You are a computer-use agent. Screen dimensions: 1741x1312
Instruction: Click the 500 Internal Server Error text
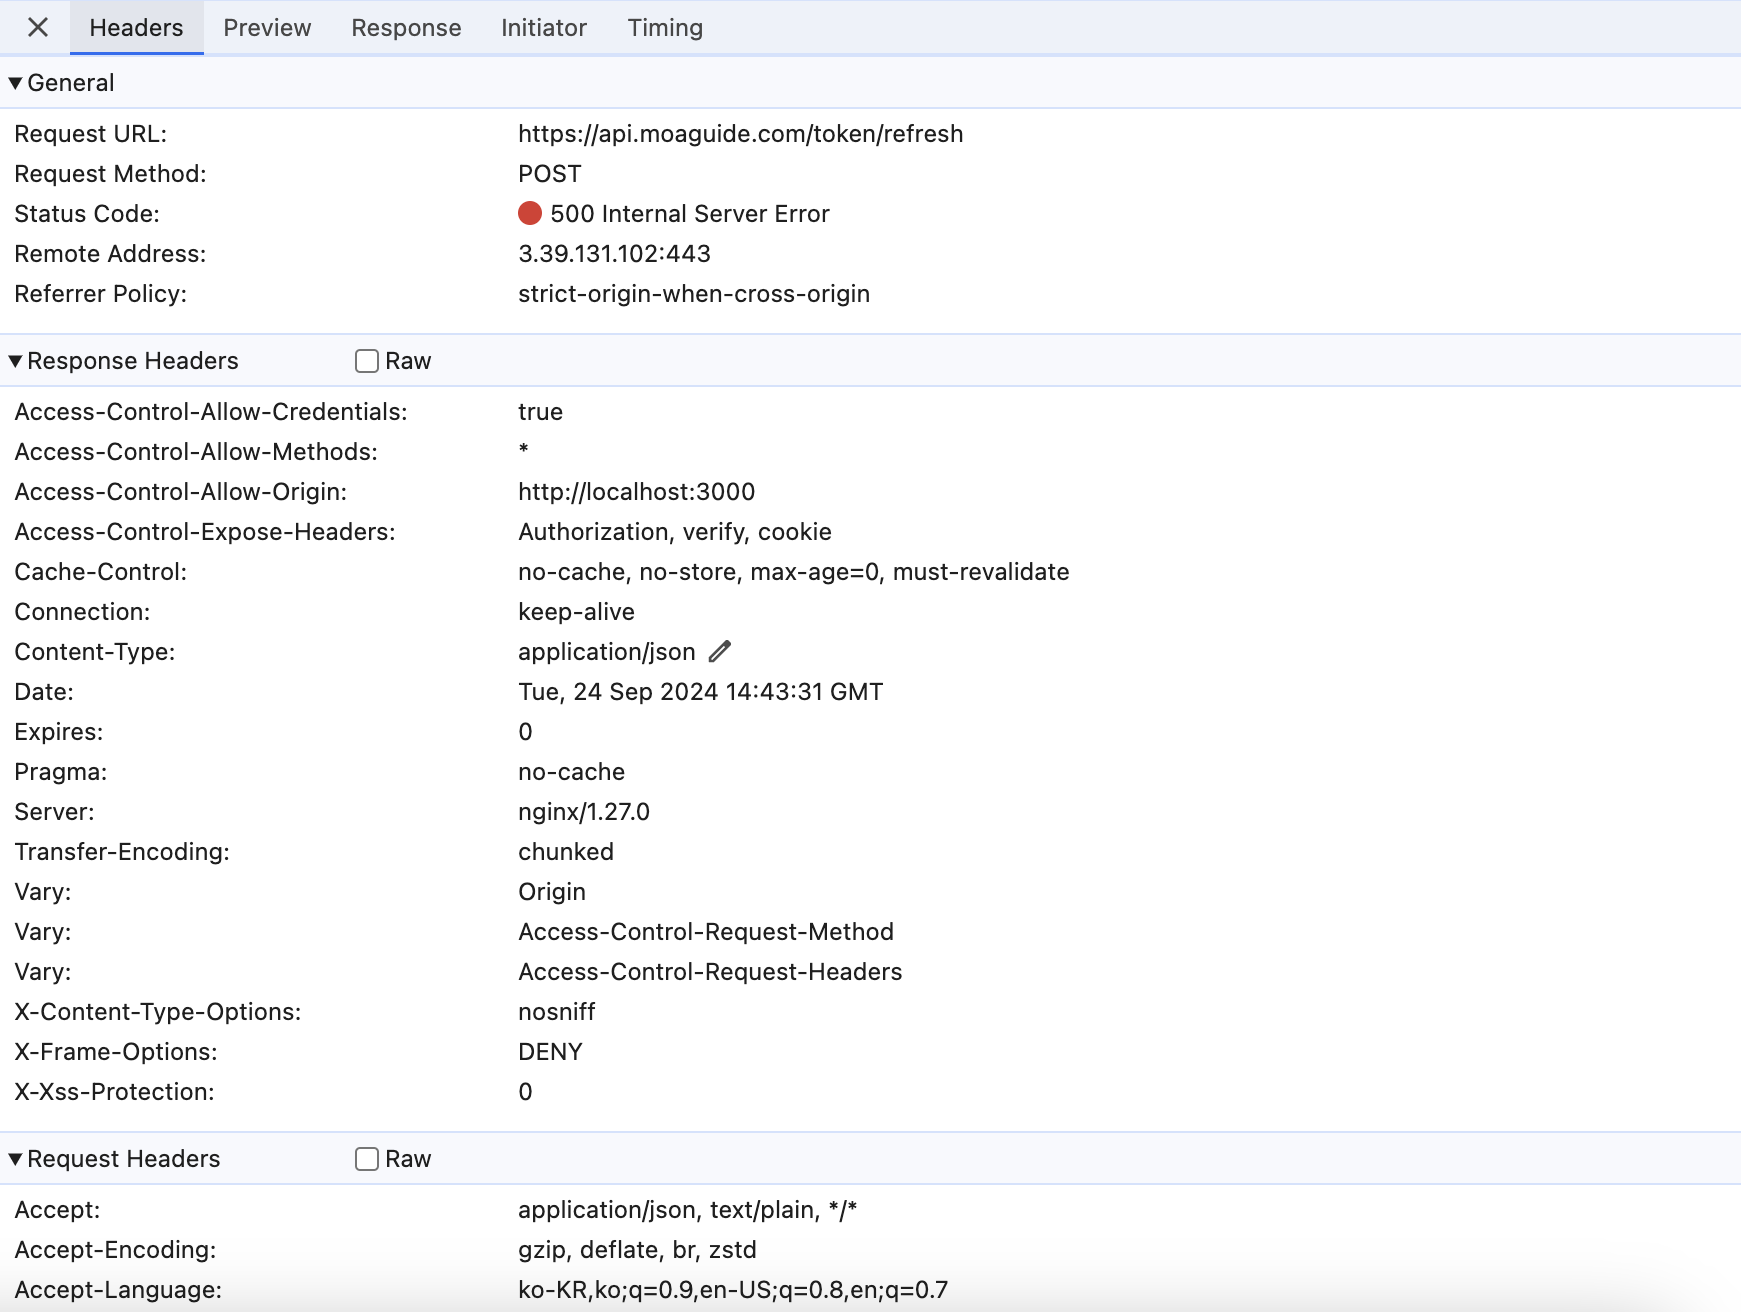690,214
